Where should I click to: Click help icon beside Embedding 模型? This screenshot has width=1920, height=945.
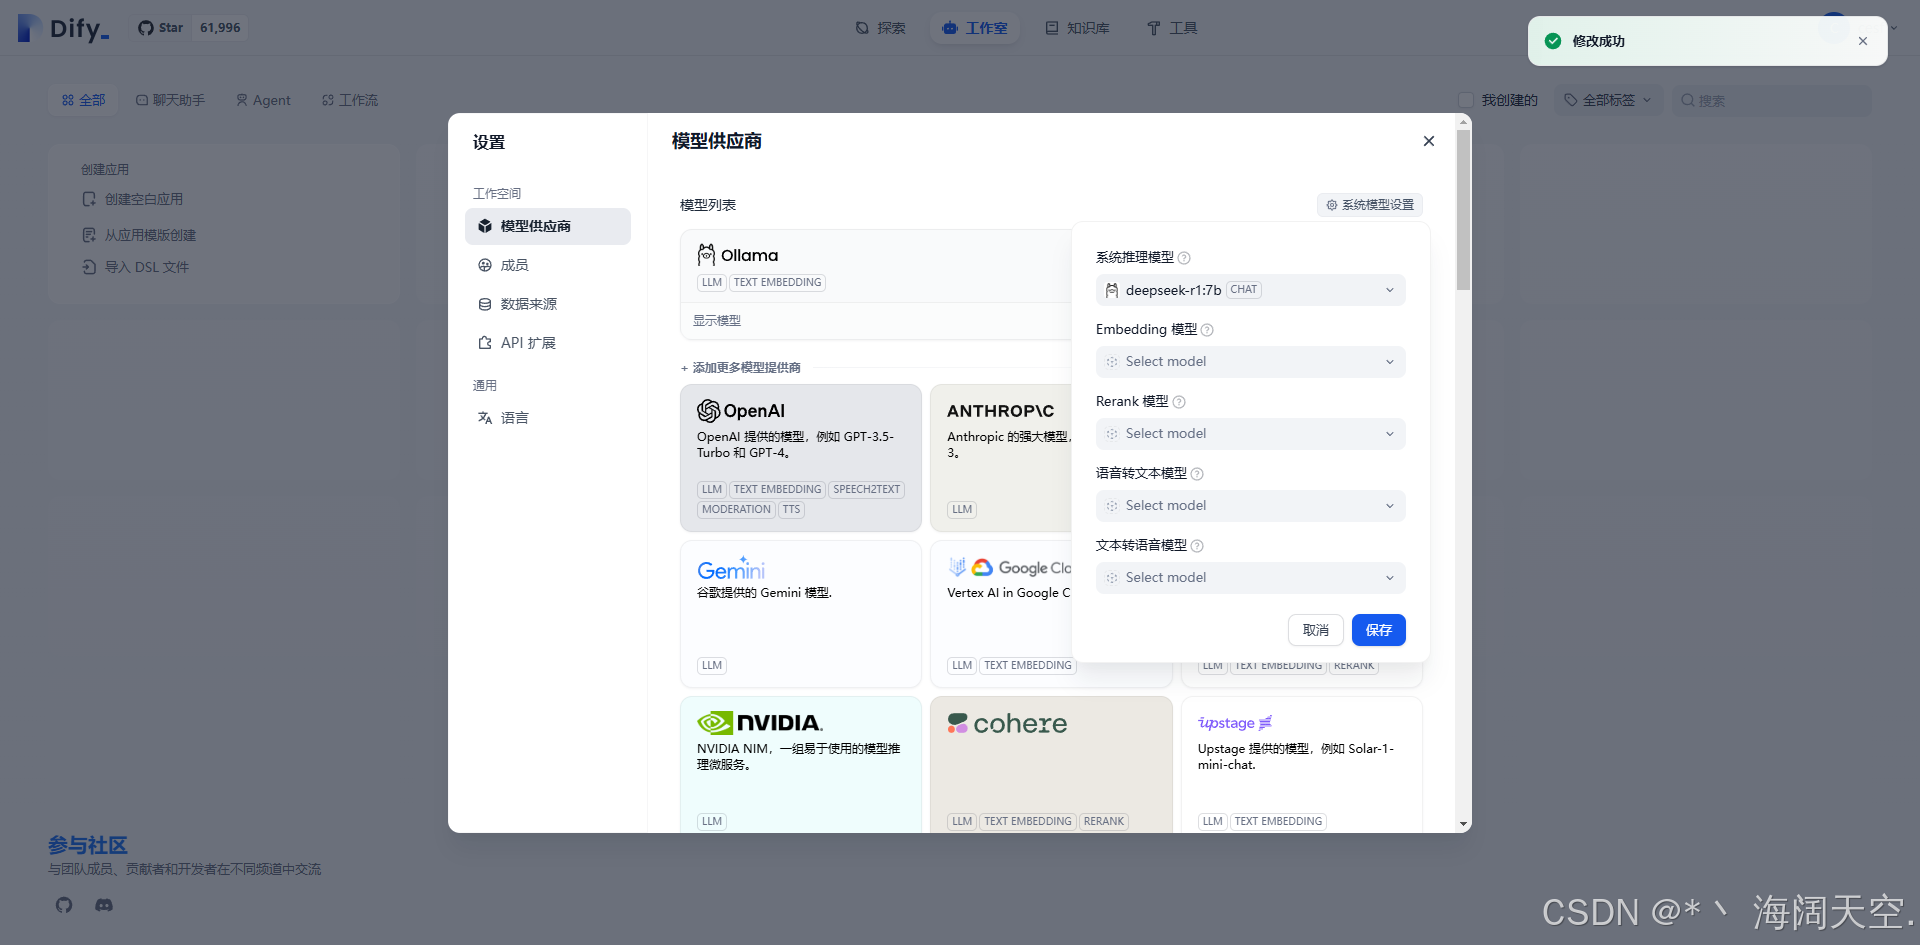point(1207,330)
